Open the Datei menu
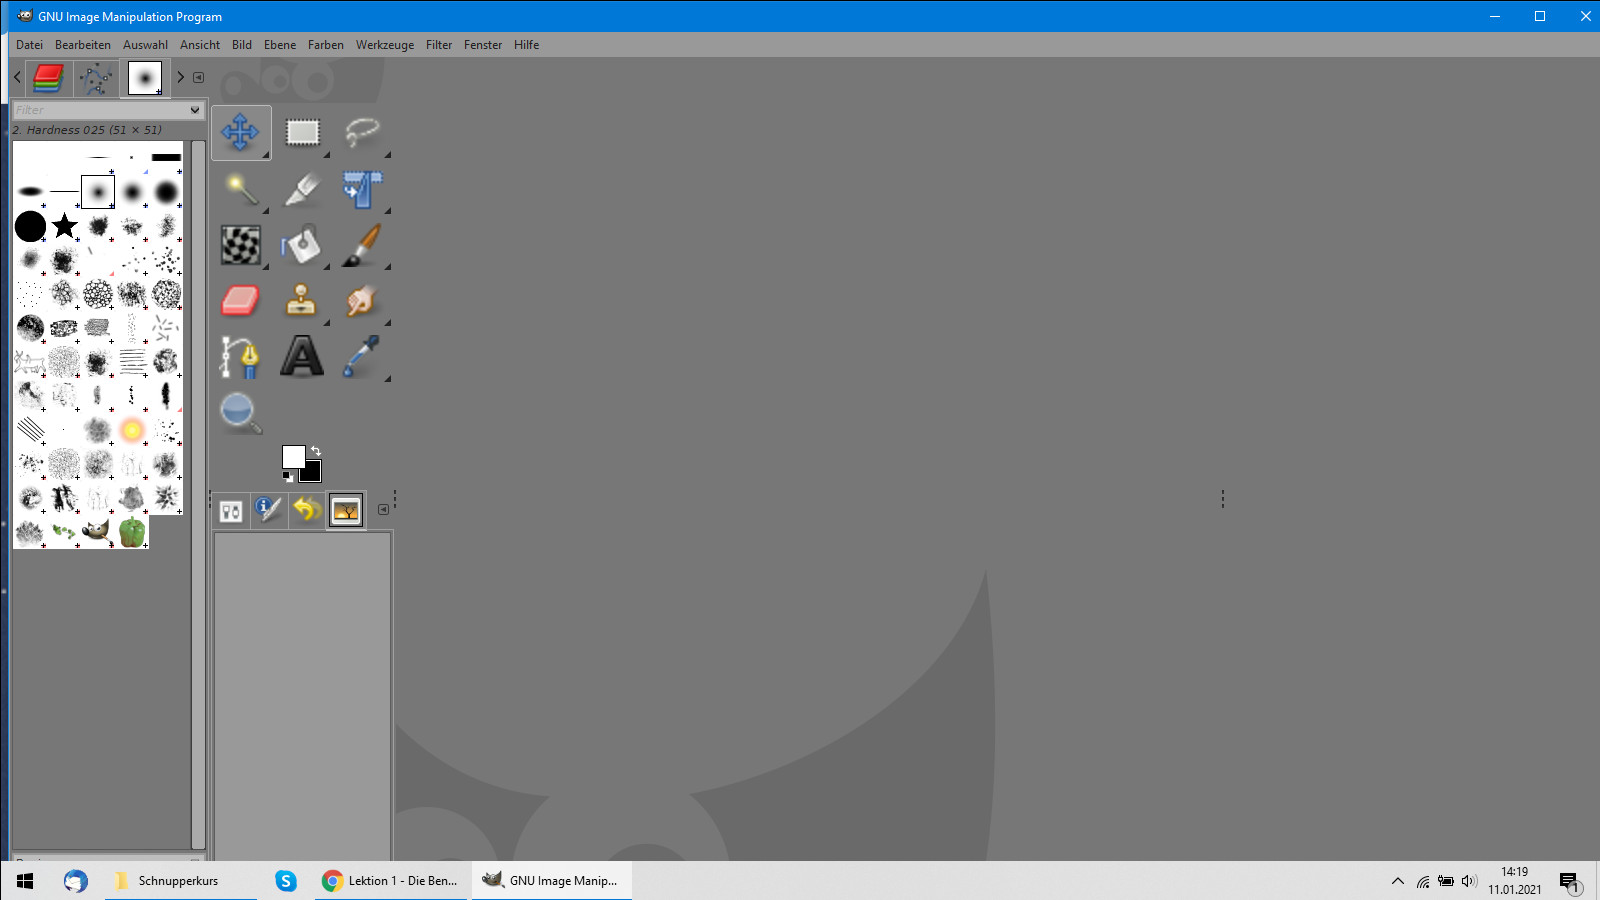 tap(29, 45)
